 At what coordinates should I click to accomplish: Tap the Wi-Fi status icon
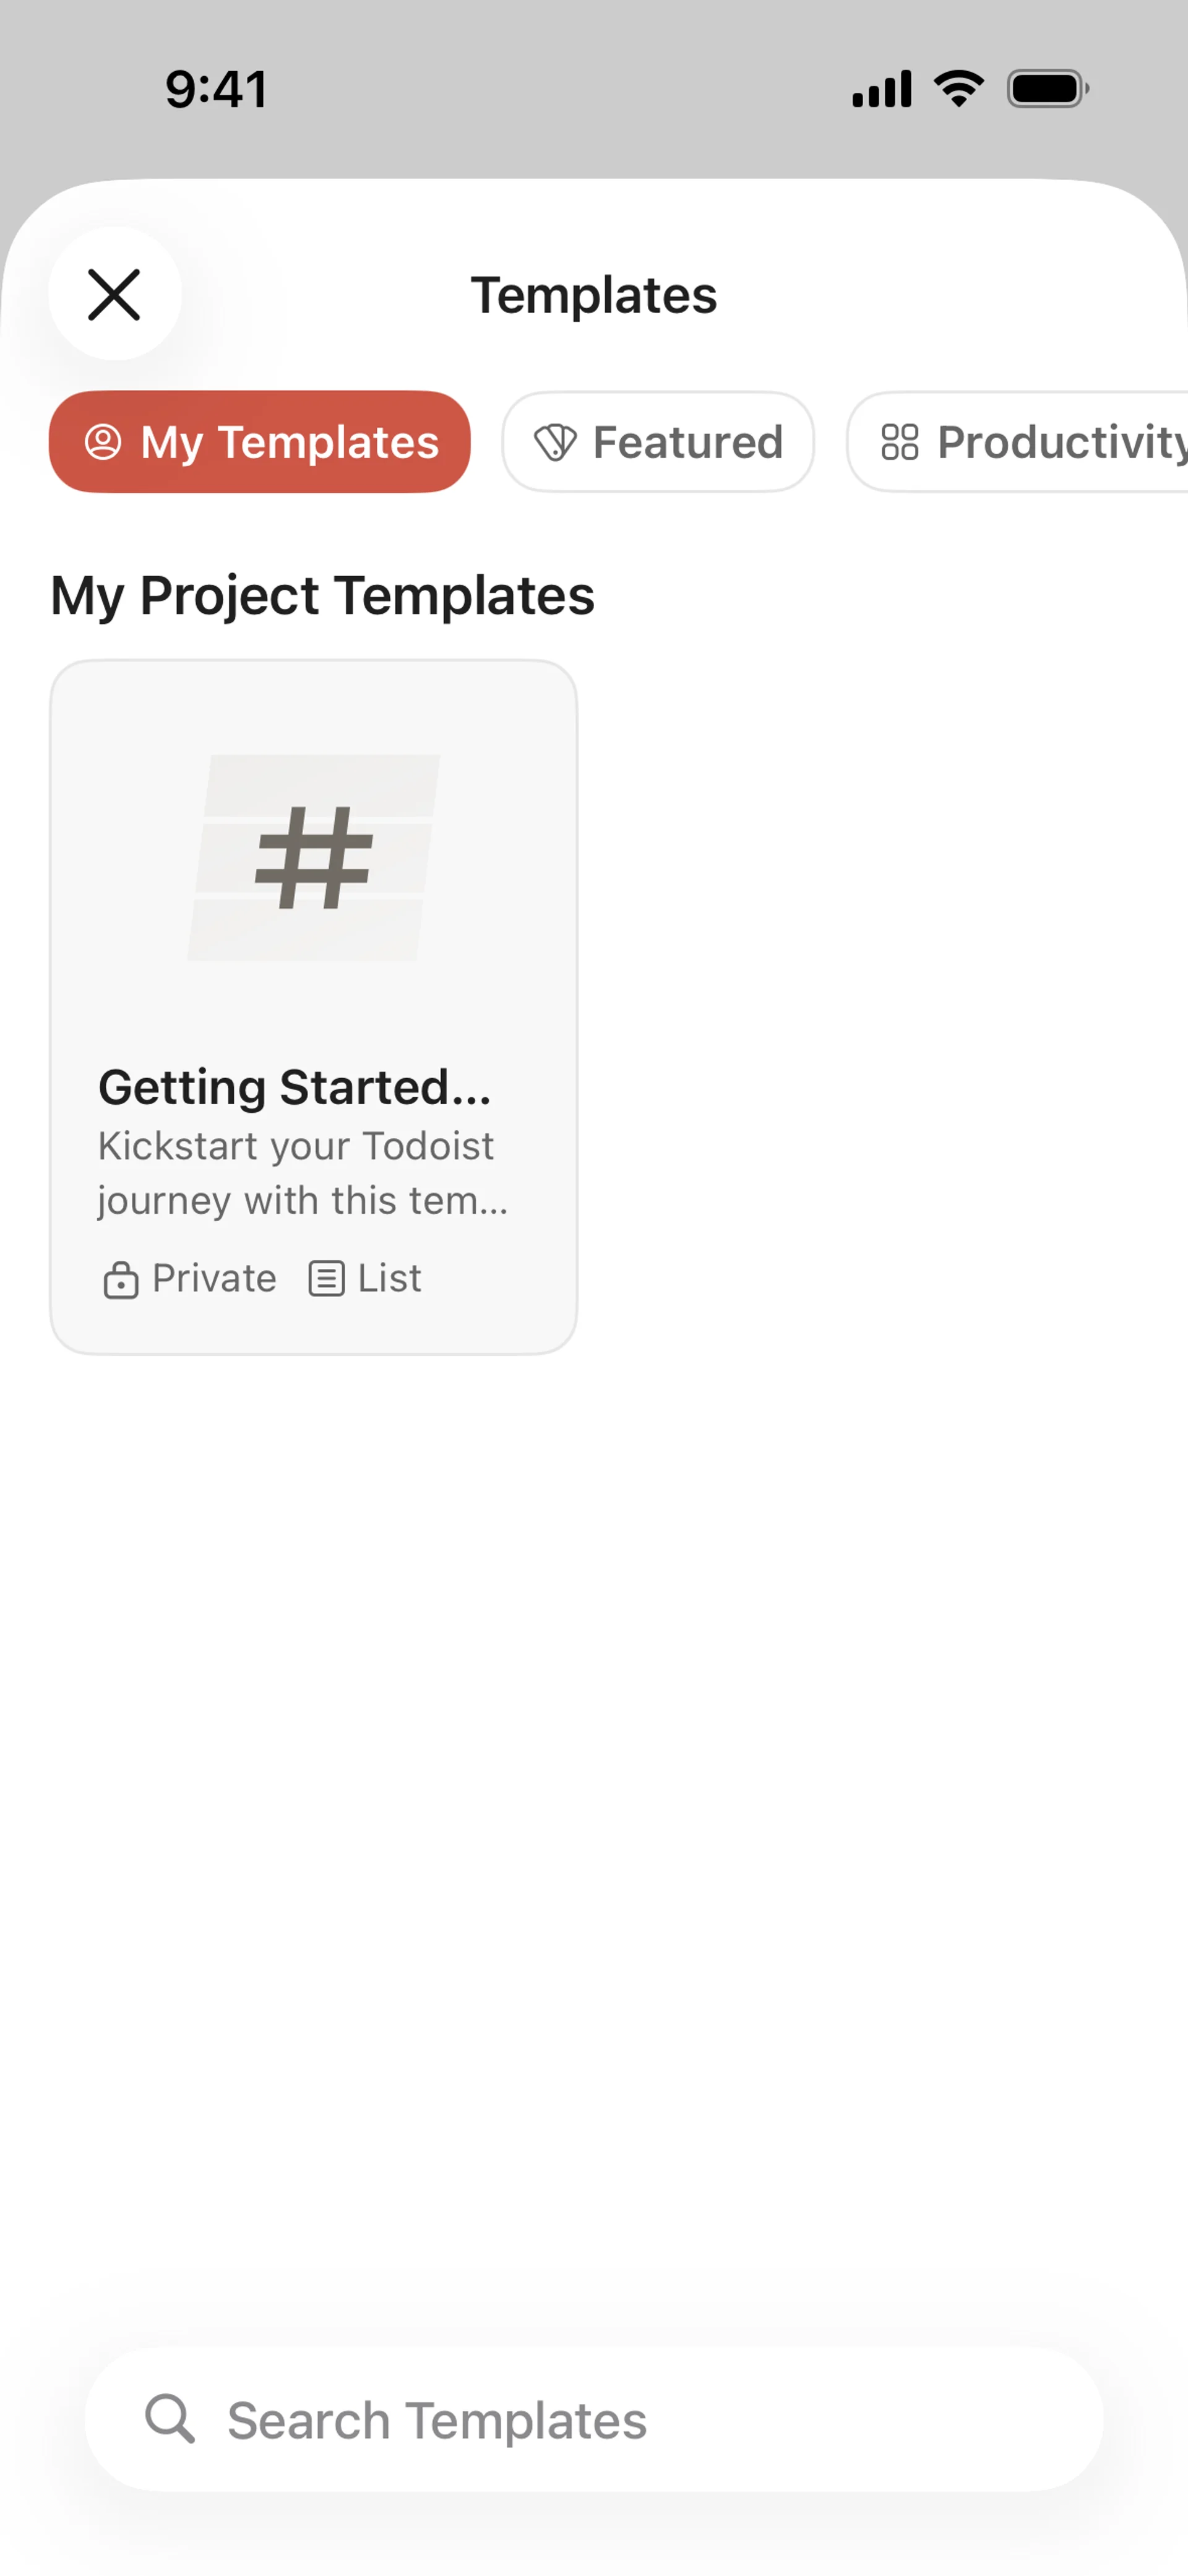pos(959,89)
